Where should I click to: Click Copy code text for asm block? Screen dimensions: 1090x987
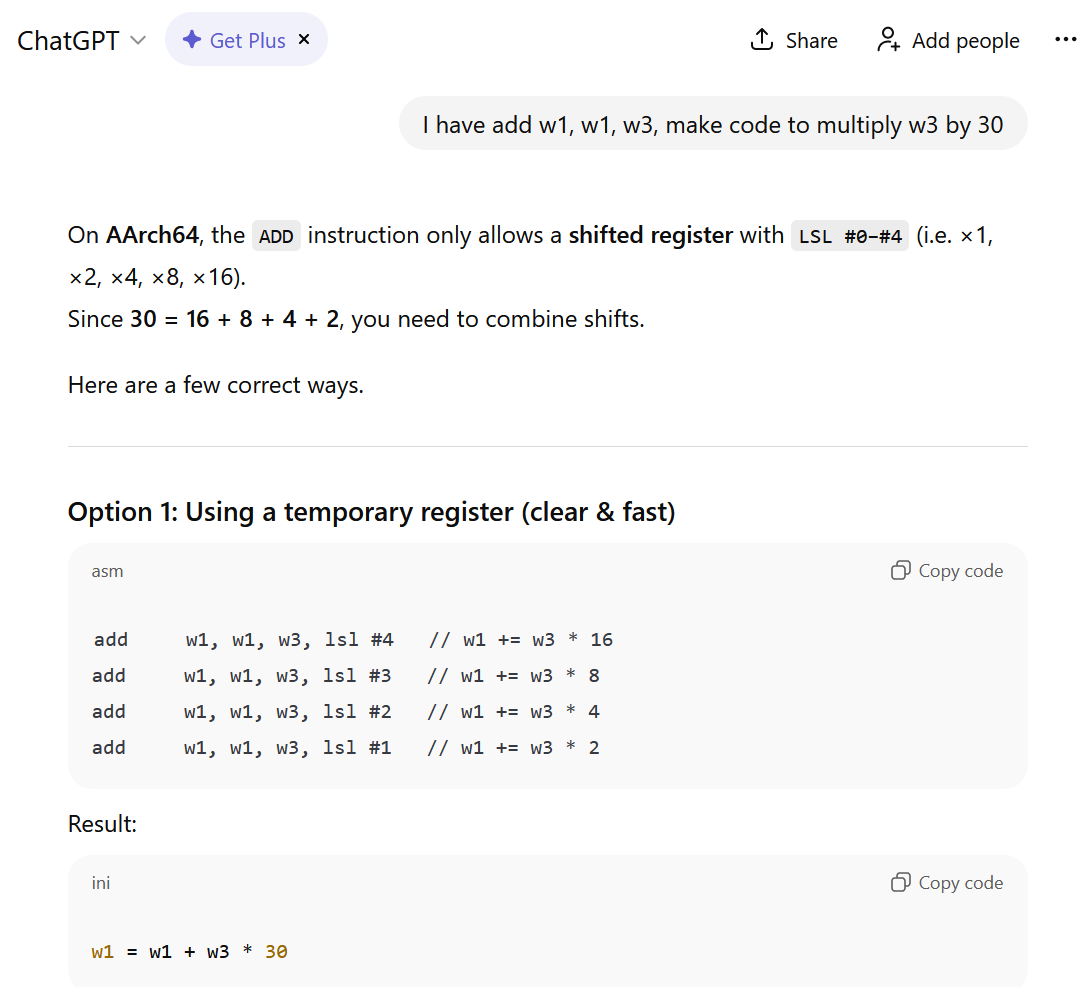[961, 571]
